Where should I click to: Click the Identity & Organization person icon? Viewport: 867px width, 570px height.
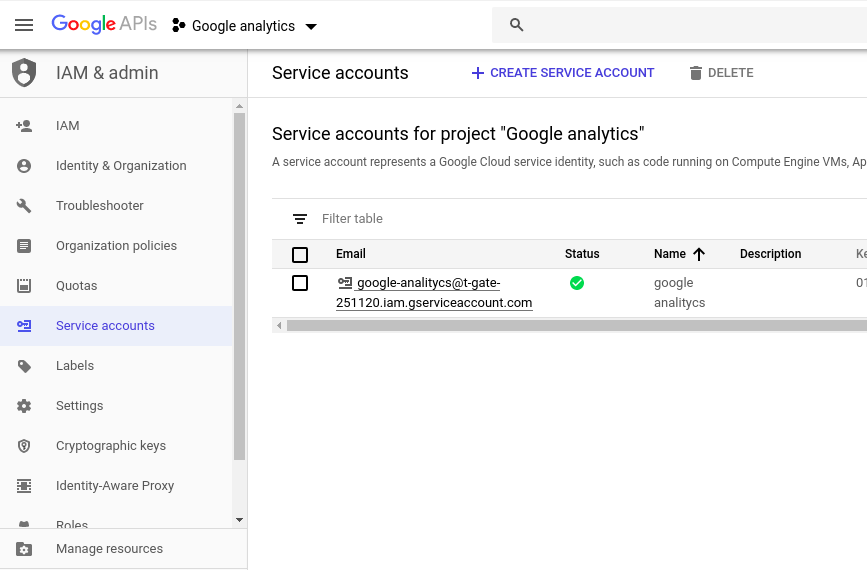(24, 166)
